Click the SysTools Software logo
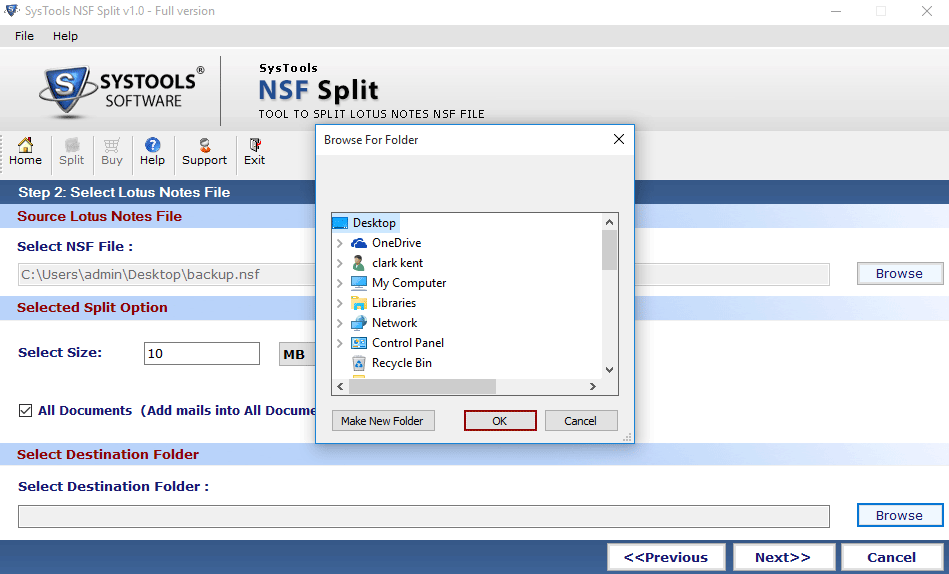The height and width of the screenshot is (574, 949). tap(121, 91)
